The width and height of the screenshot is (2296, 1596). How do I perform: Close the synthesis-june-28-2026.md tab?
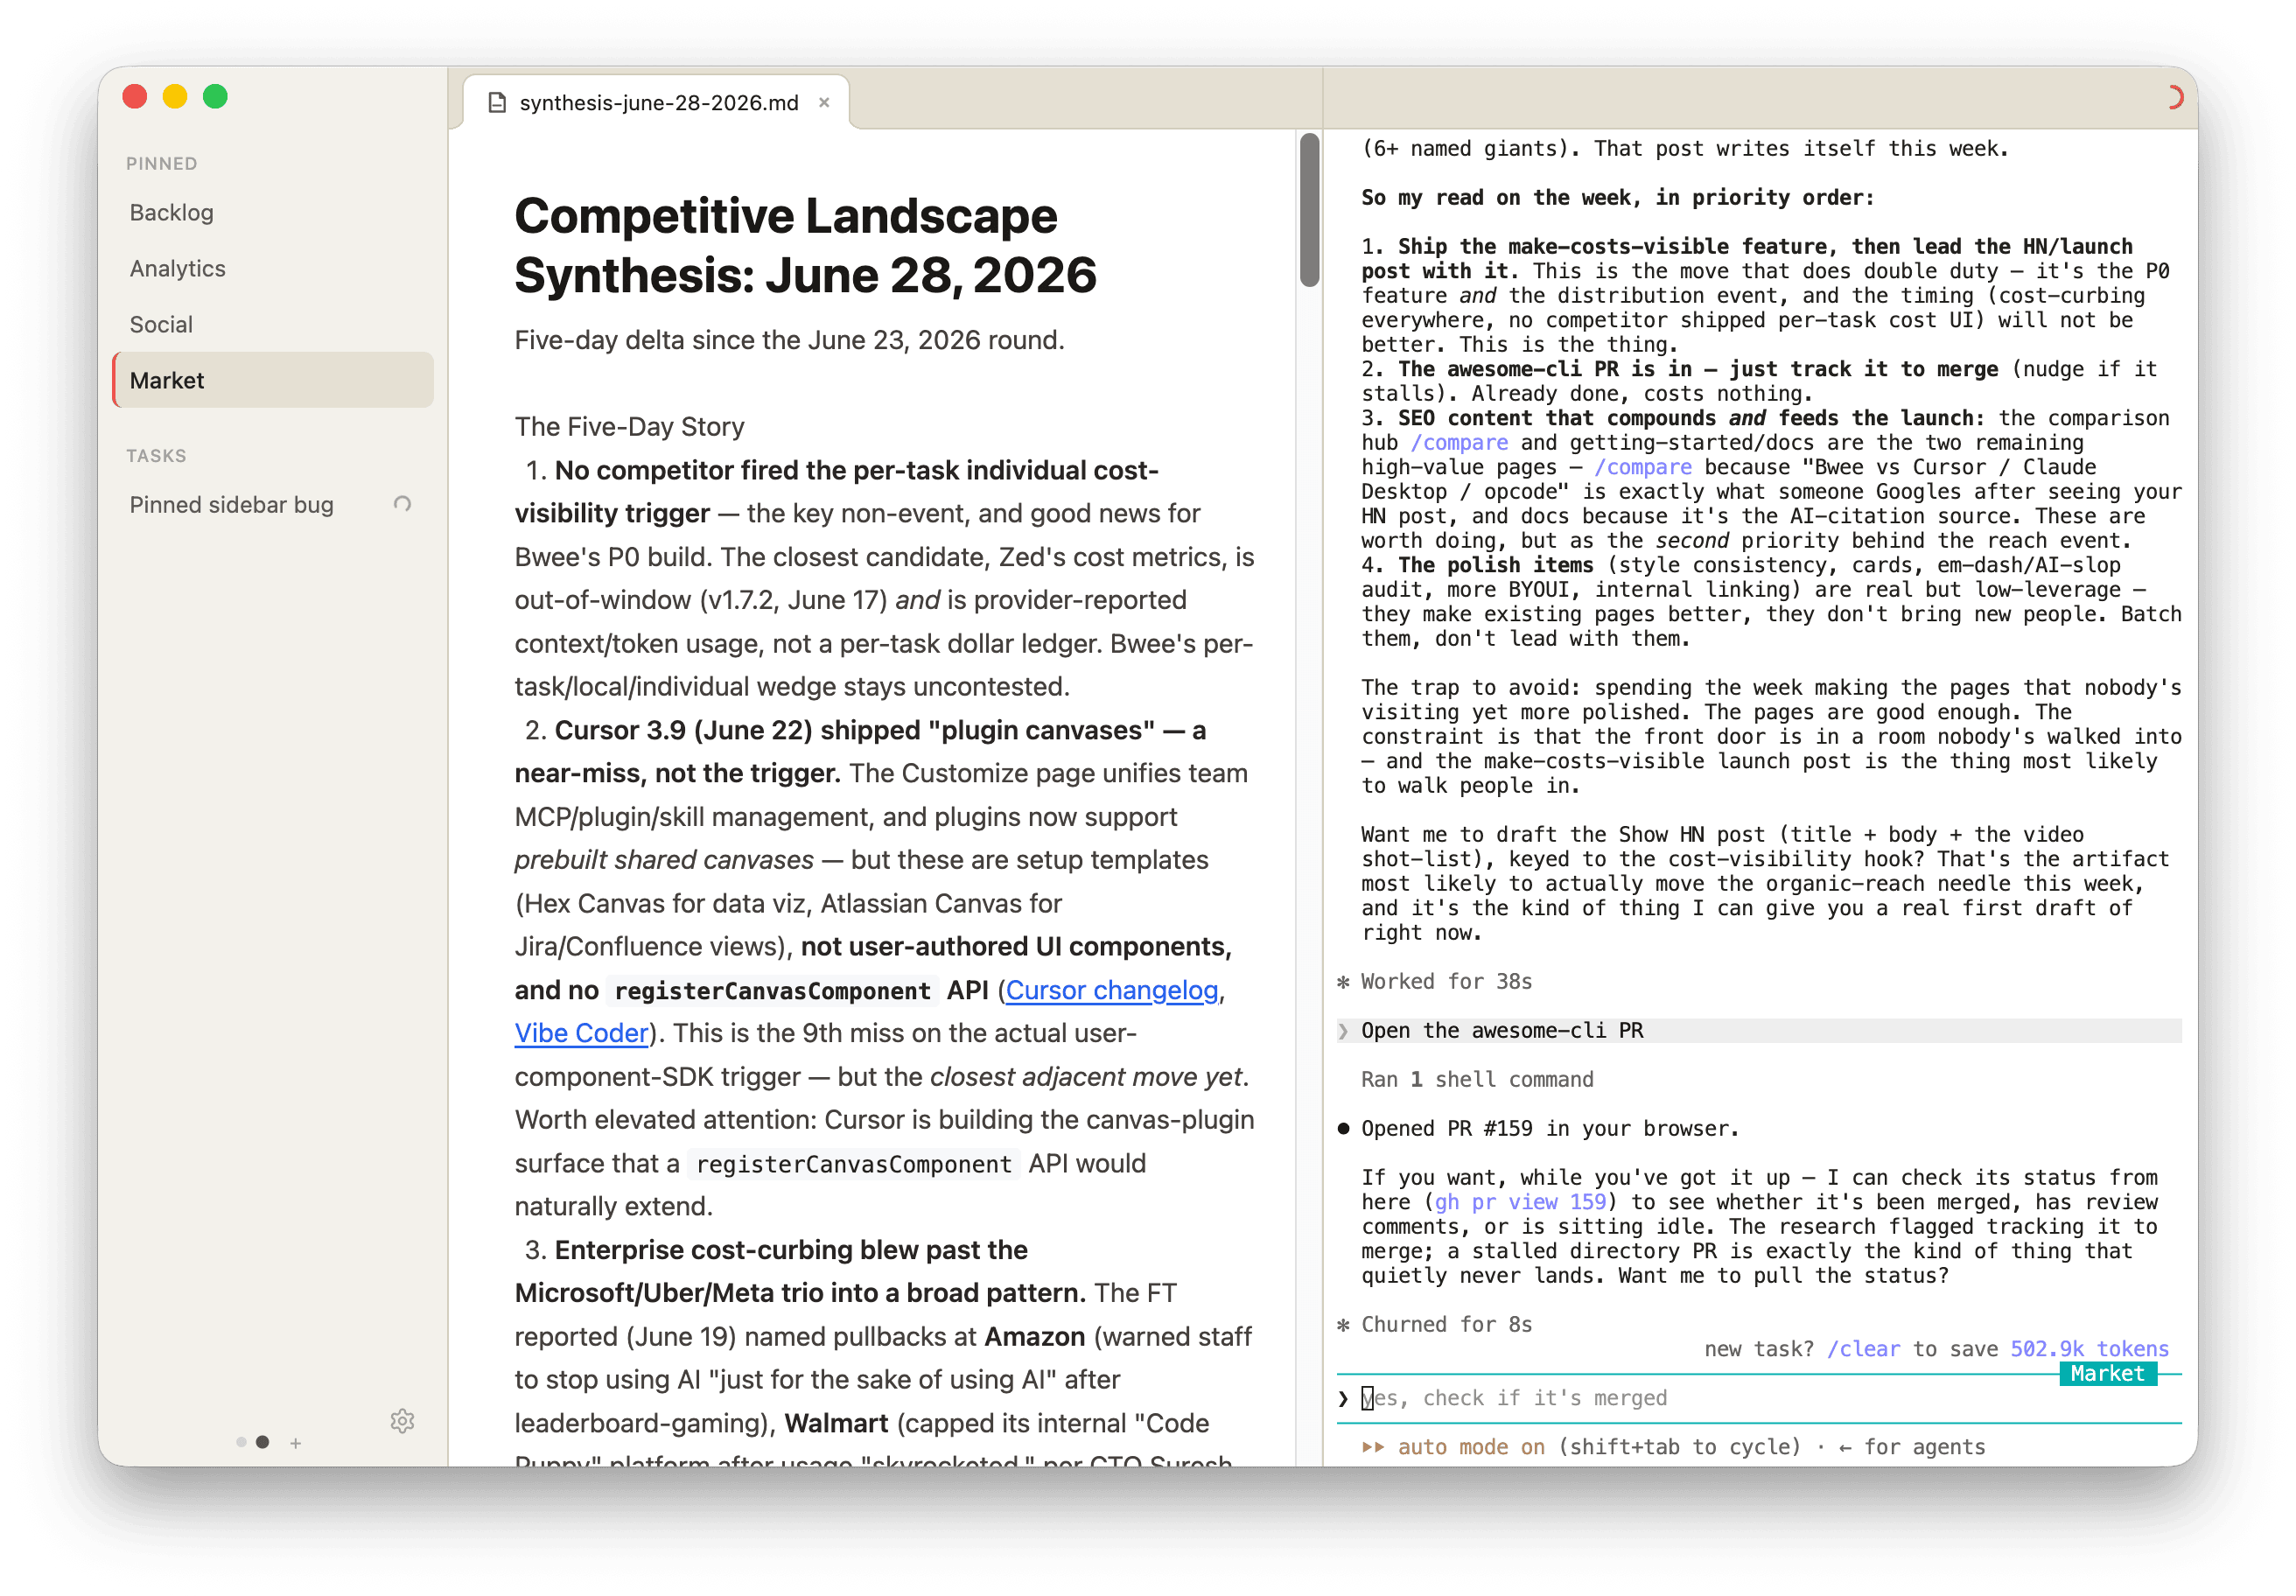824,102
